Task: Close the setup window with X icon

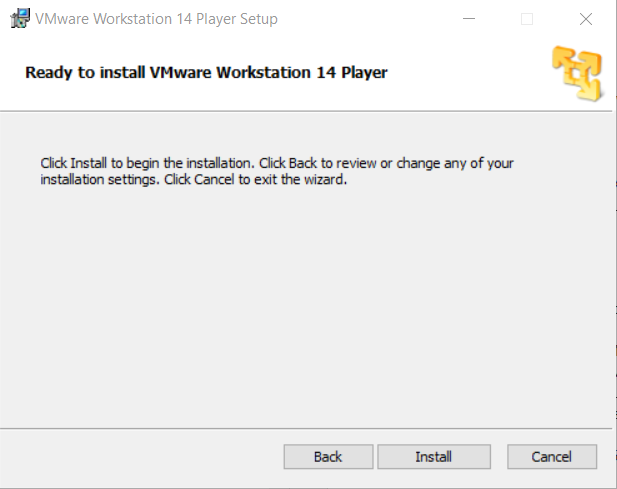Action: 586,18
